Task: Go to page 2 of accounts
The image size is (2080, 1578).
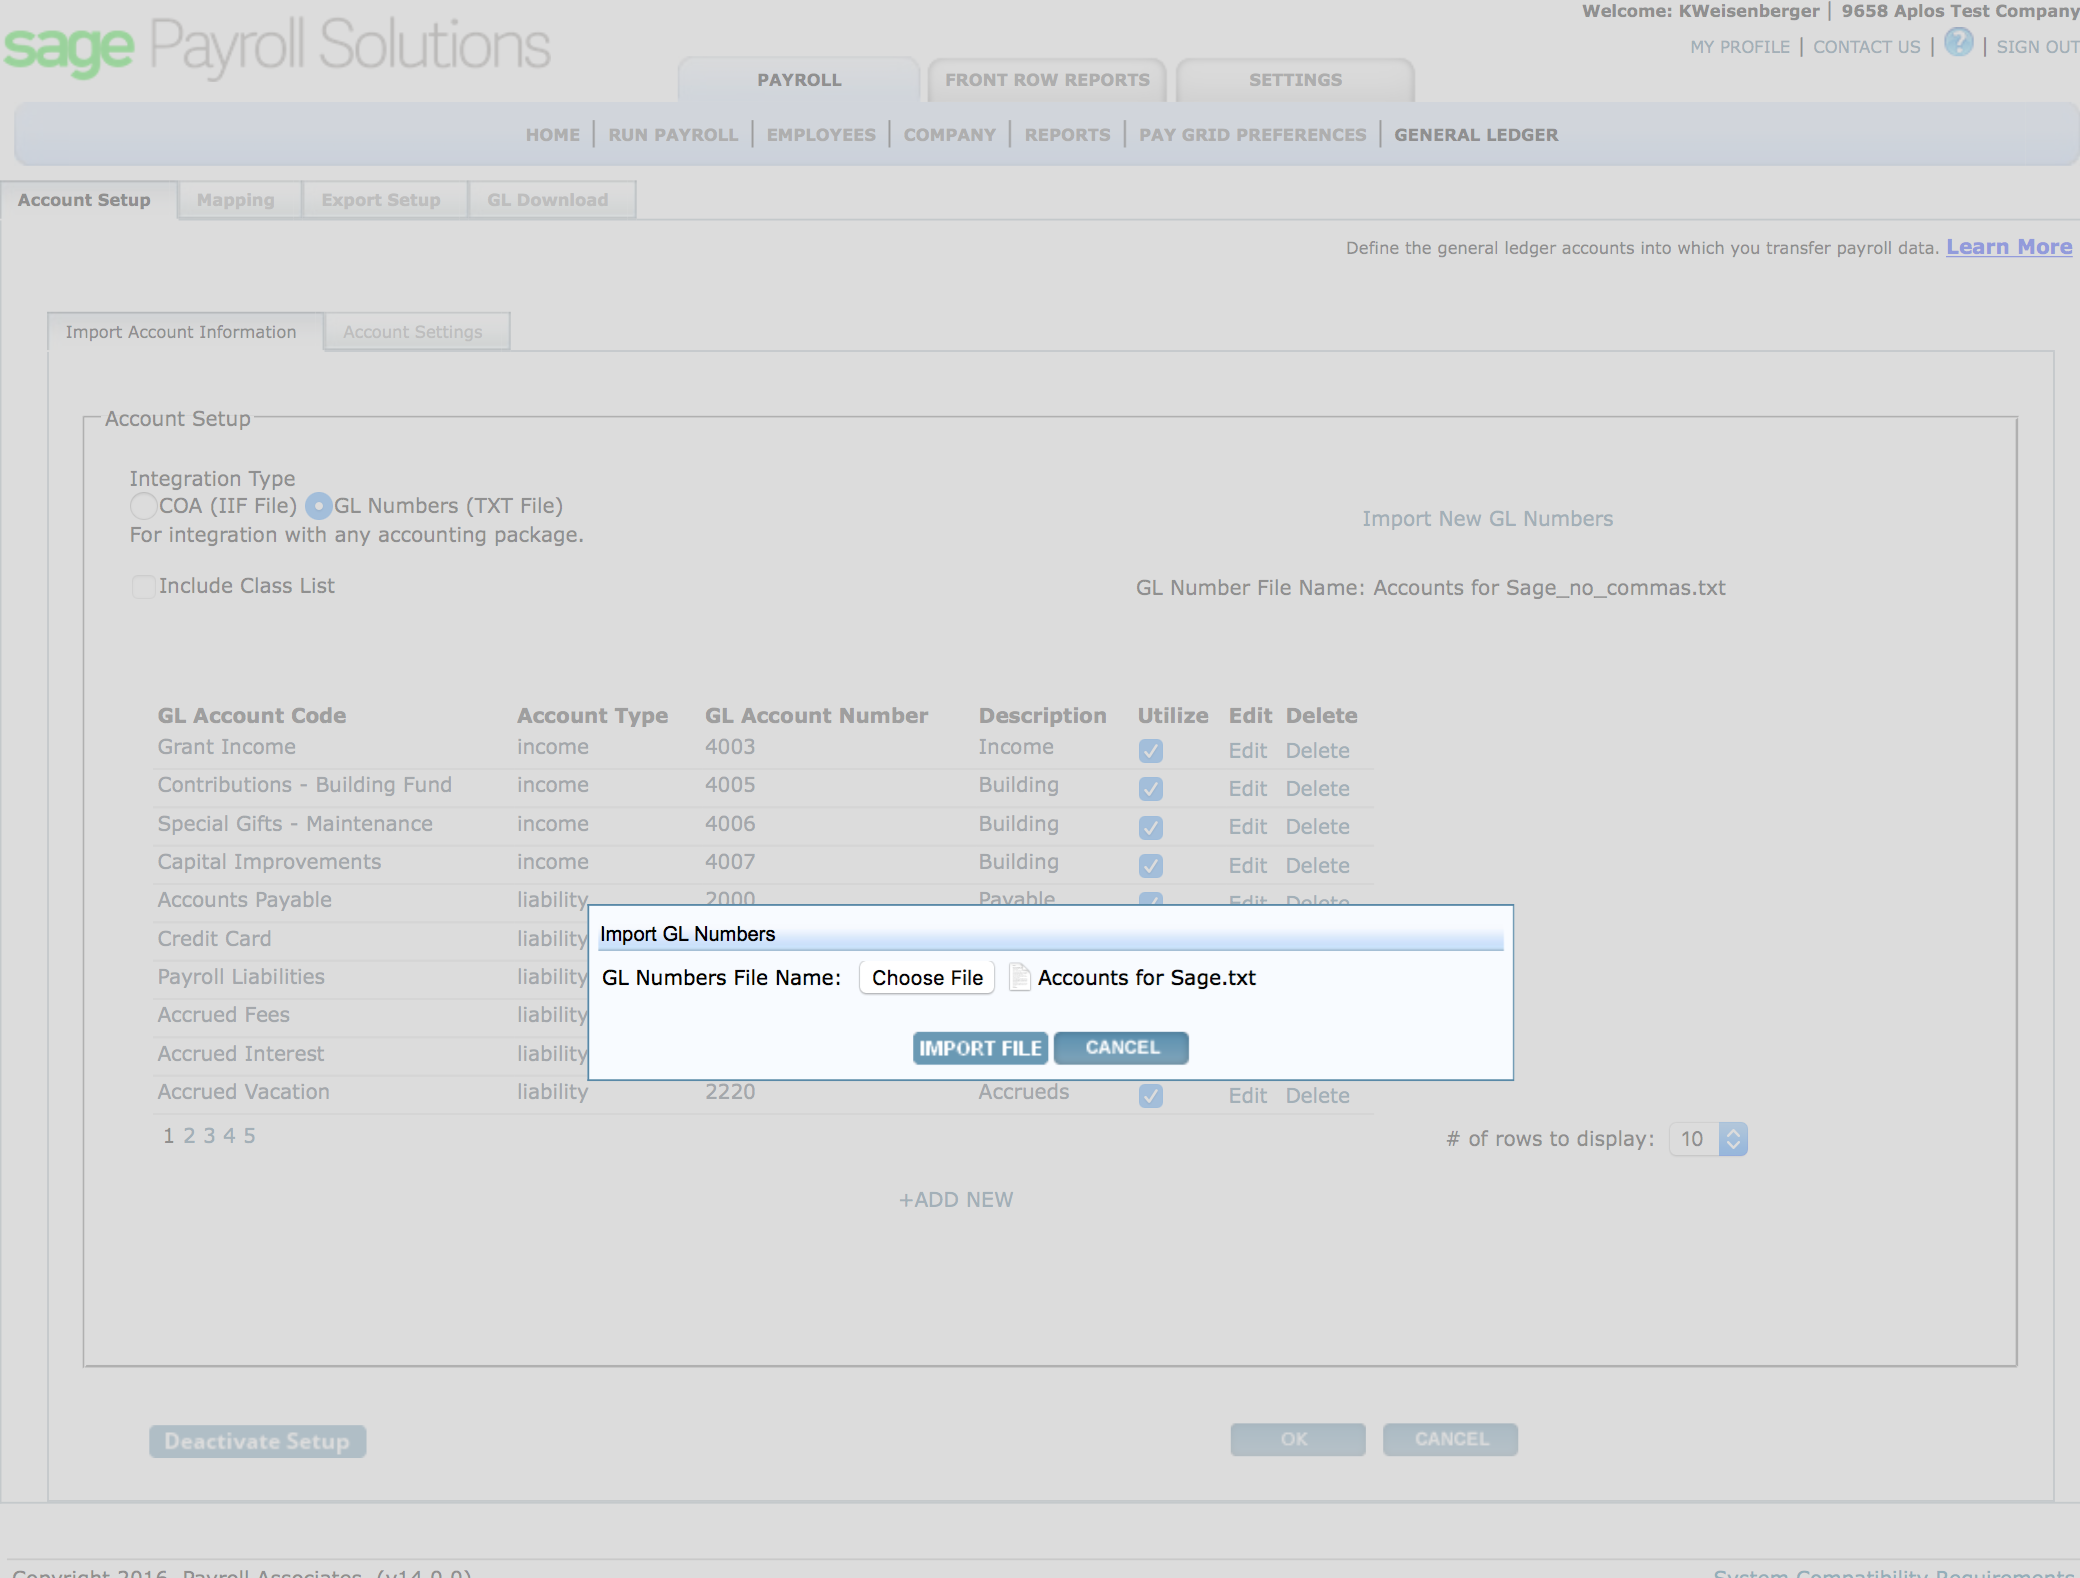Action: tap(189, 1136)
